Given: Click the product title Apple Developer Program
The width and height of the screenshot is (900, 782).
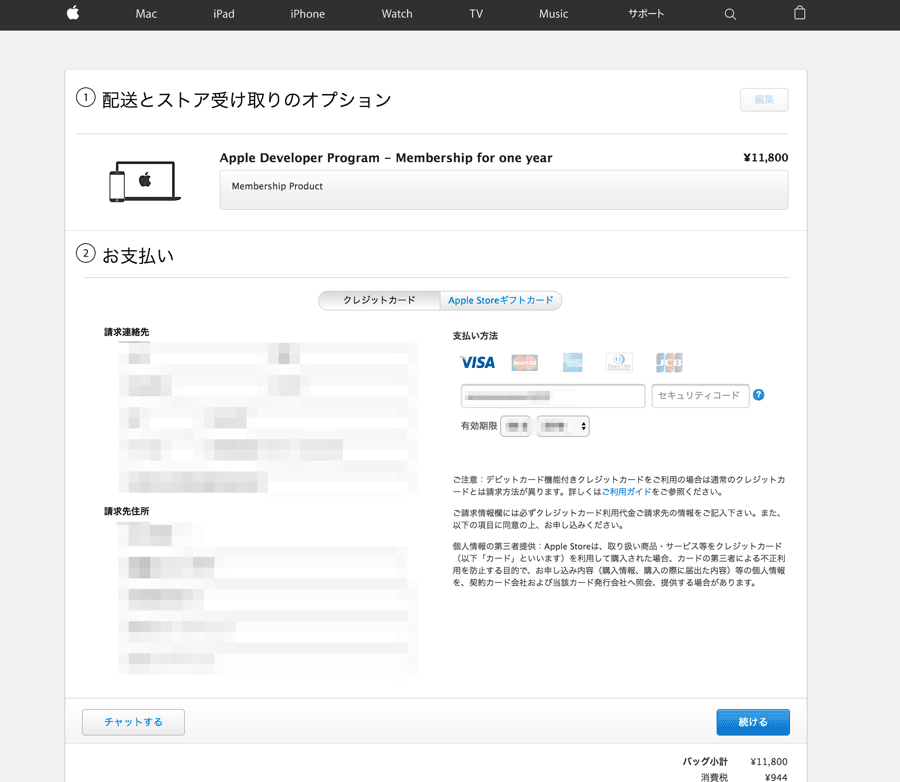Looking at the screenshot, I should pos(386,158).
